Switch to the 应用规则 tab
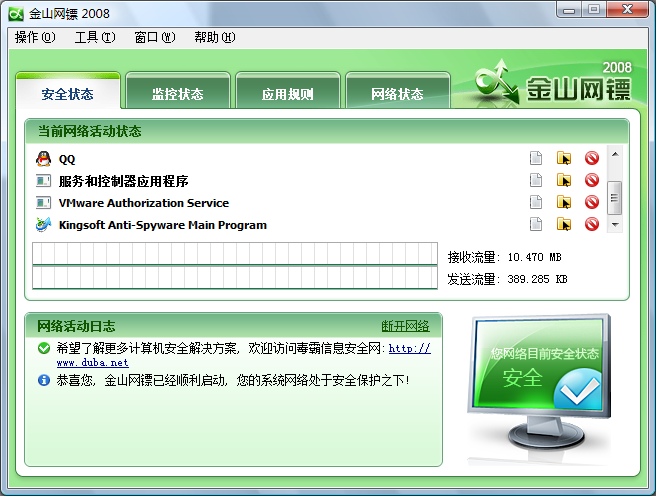The width and height of the screenshot is (656, 496). click(287, 95)
